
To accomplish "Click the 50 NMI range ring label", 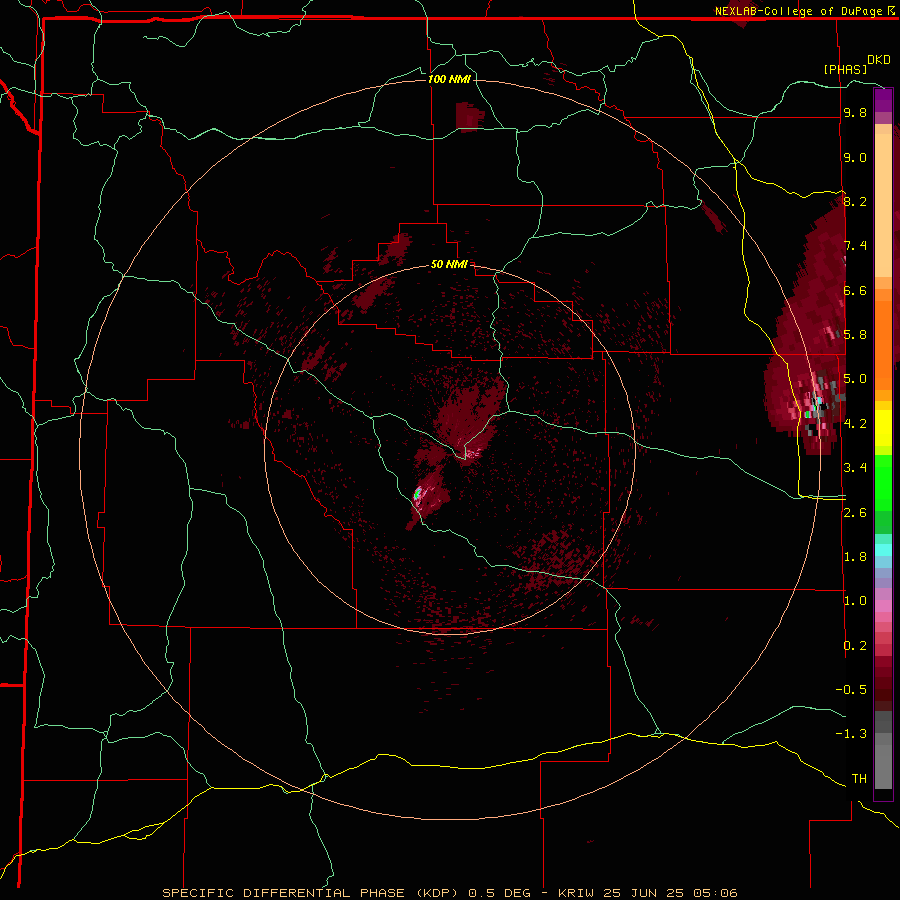I will [x=449, y=264].
